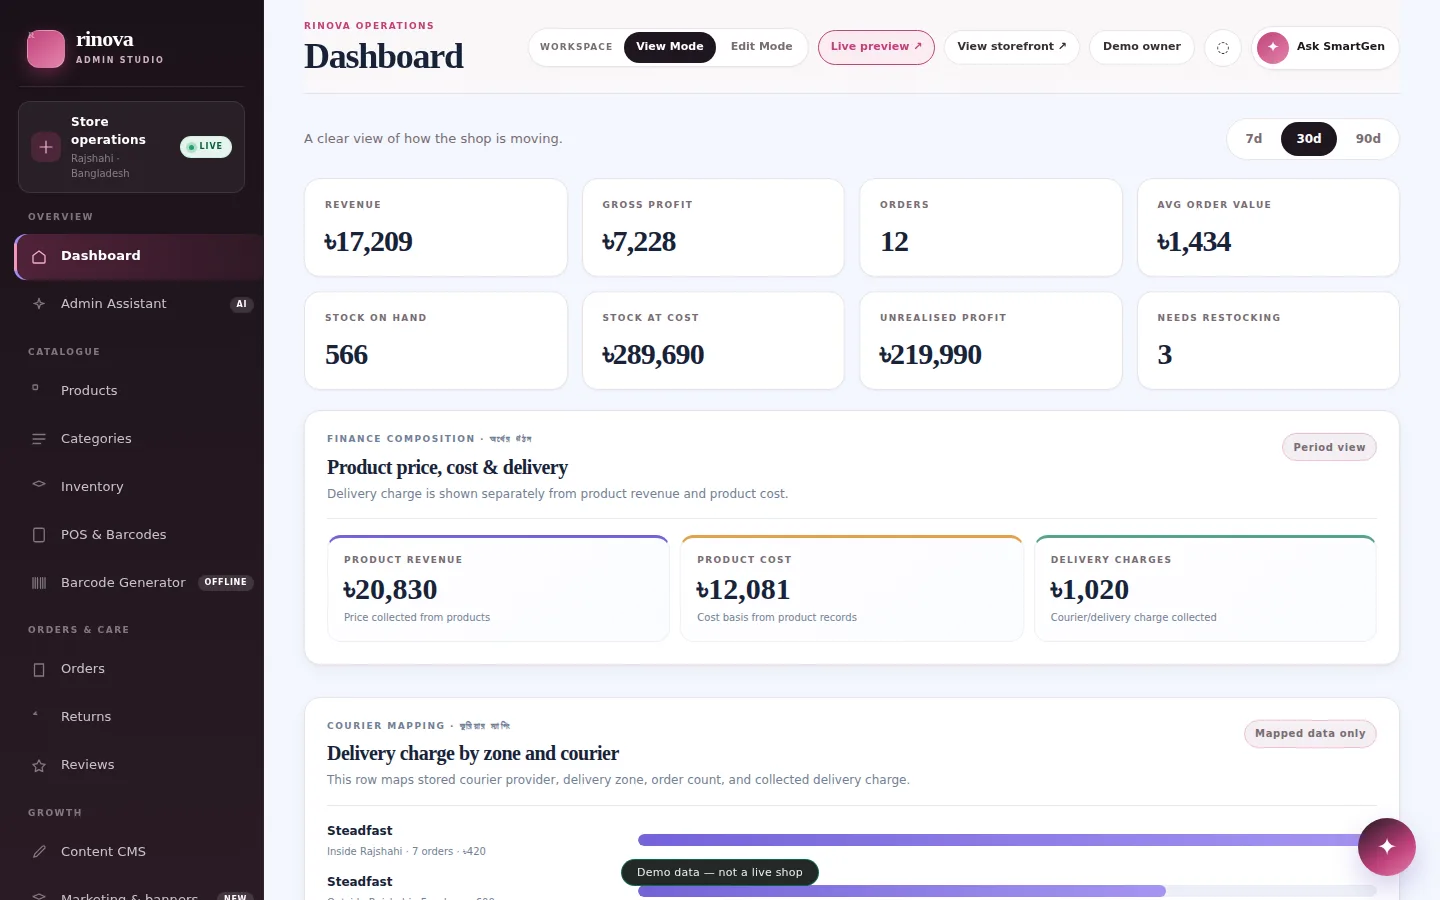
Task: Click the Barcode Generator barcode icon
Action: tap(39, 583)
